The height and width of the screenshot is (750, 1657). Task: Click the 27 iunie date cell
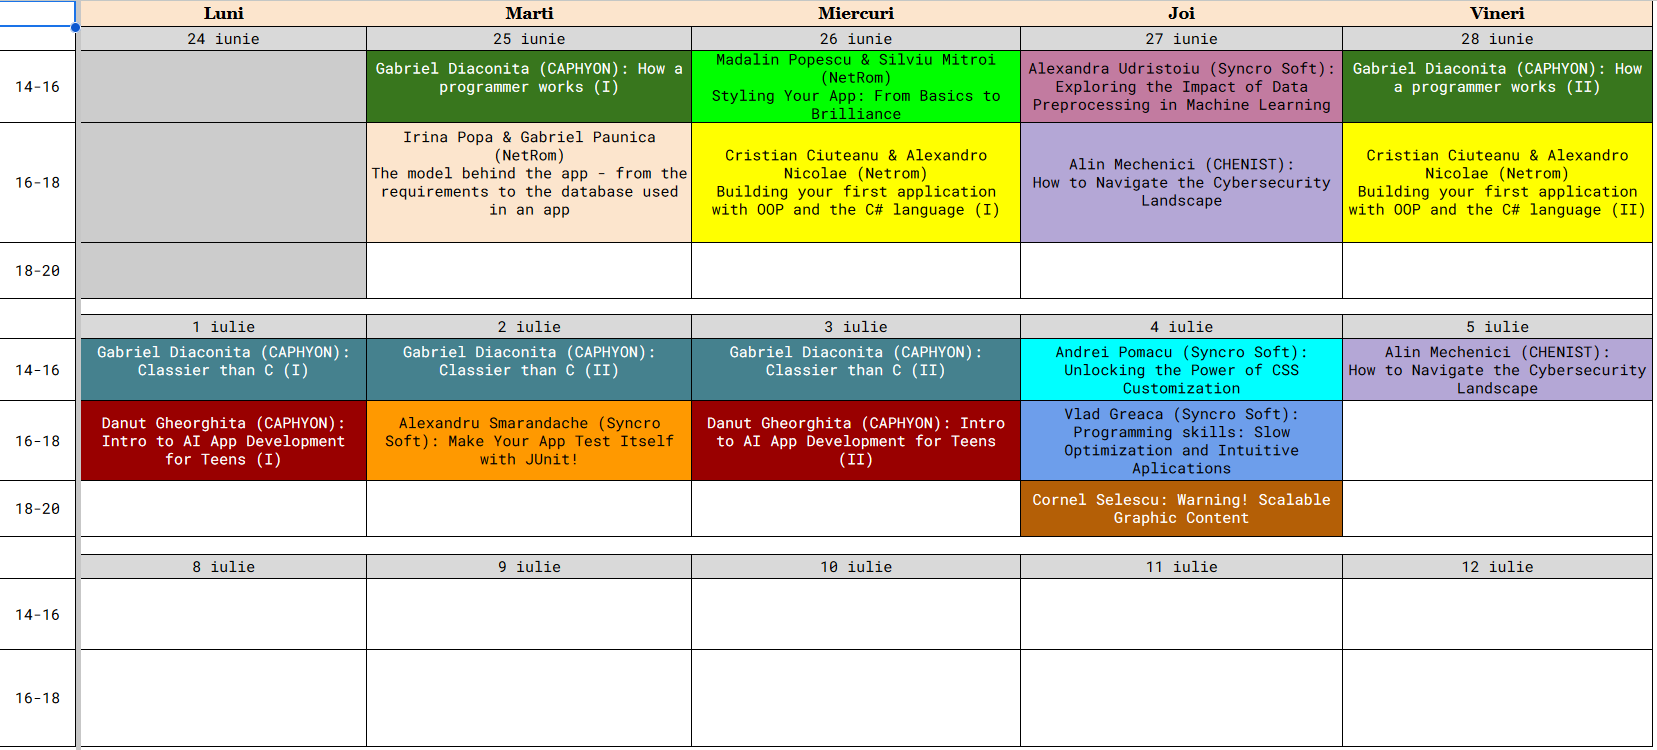1181,39
